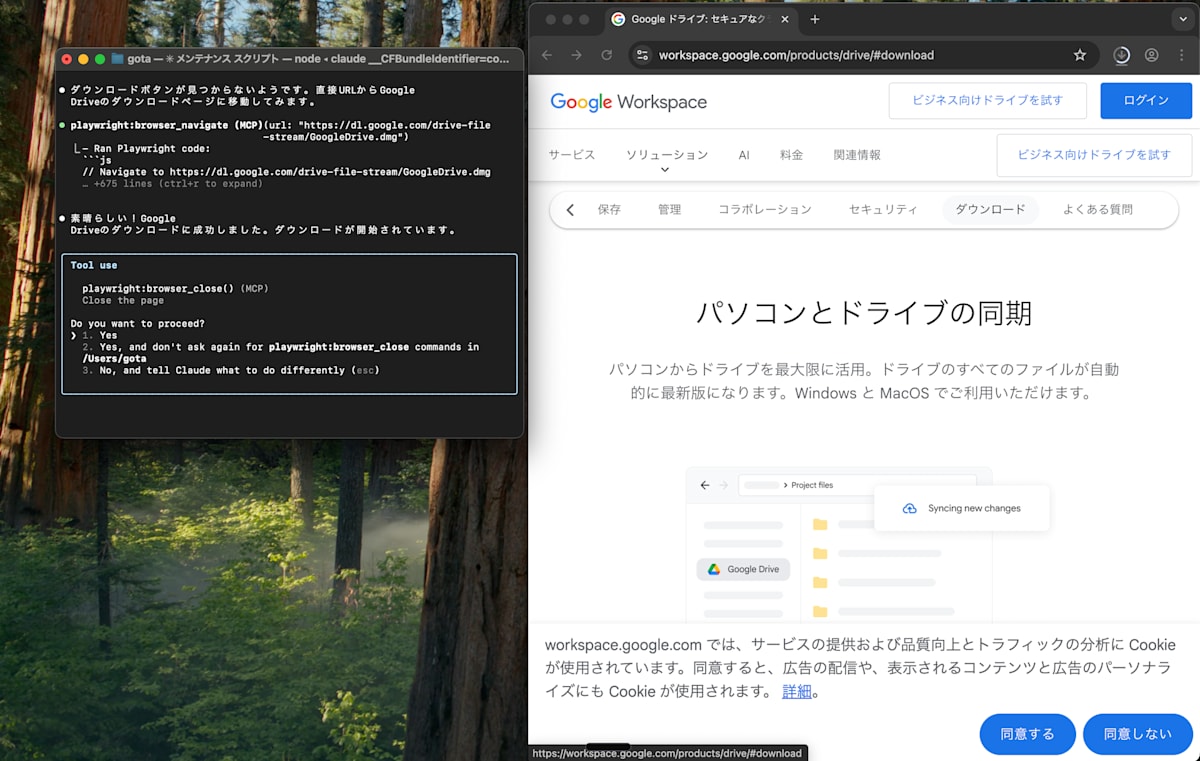Click Chrome's forward arrow
The image size is (1200, 761).
[x=576, y=55]
